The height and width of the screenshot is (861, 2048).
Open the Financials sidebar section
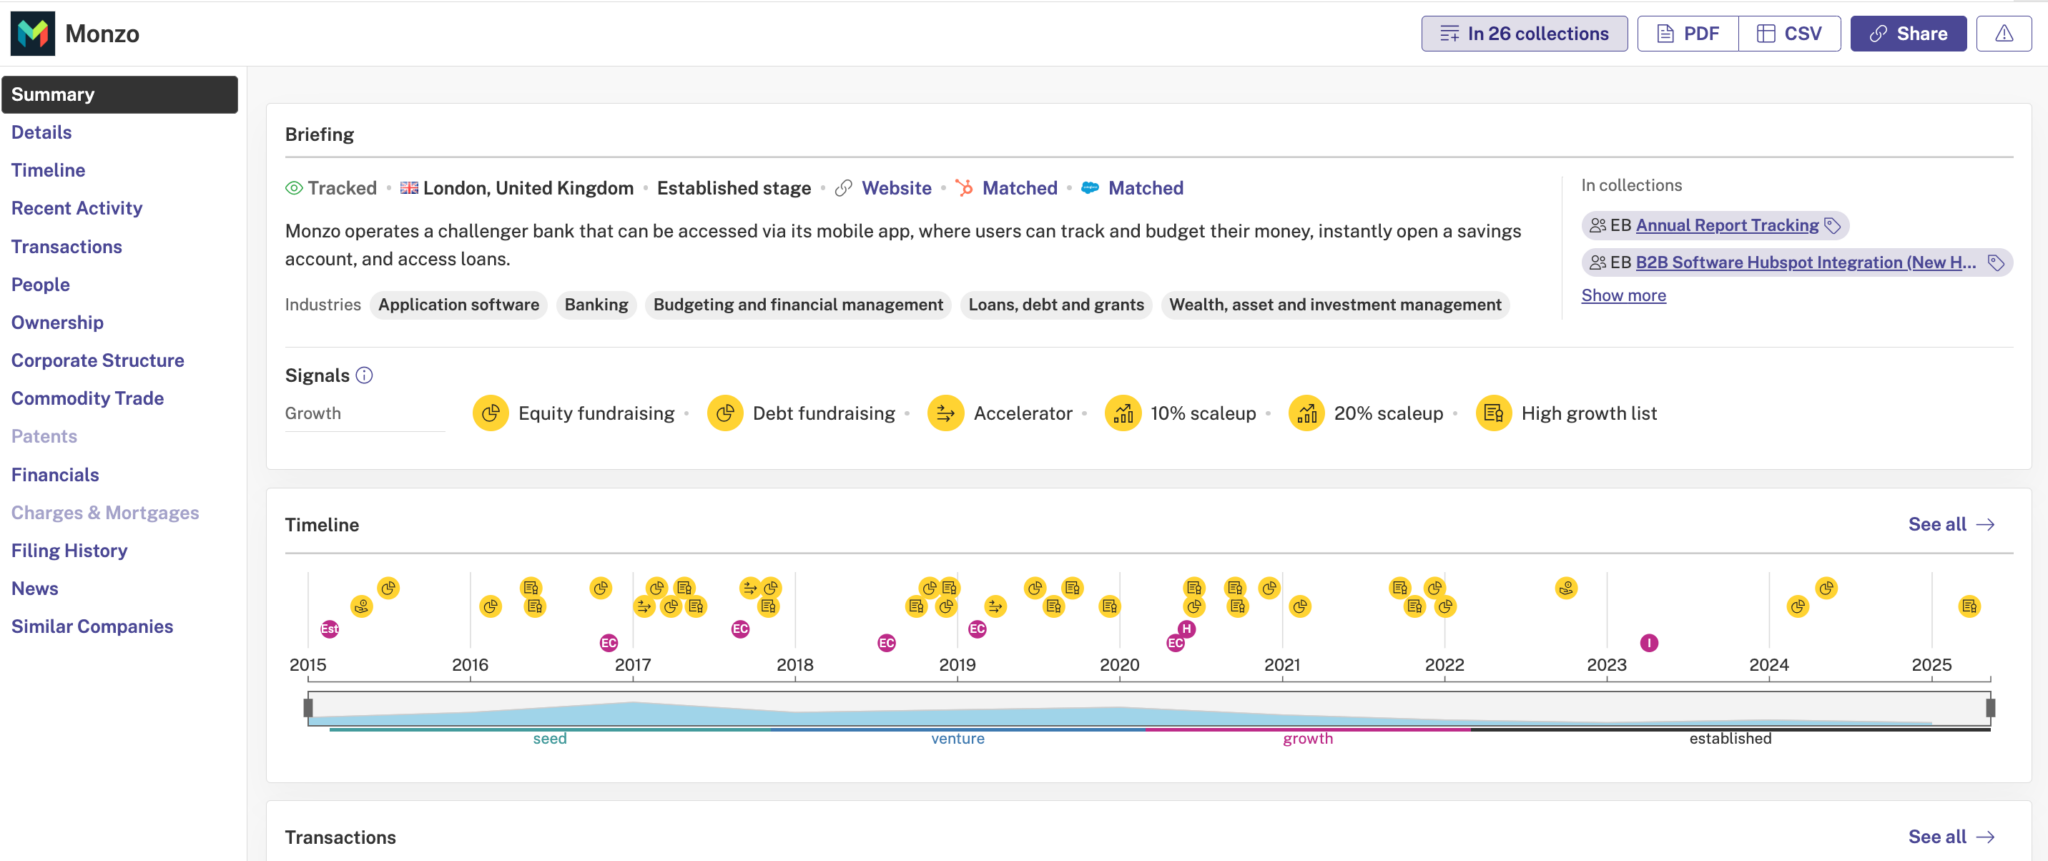pos(55,475)
